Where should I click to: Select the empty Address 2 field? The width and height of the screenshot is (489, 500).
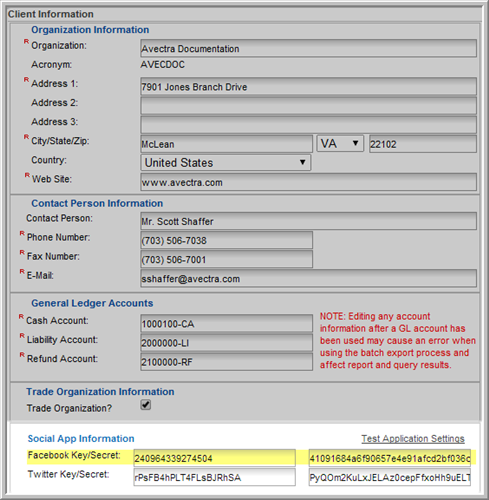[308, 106]
